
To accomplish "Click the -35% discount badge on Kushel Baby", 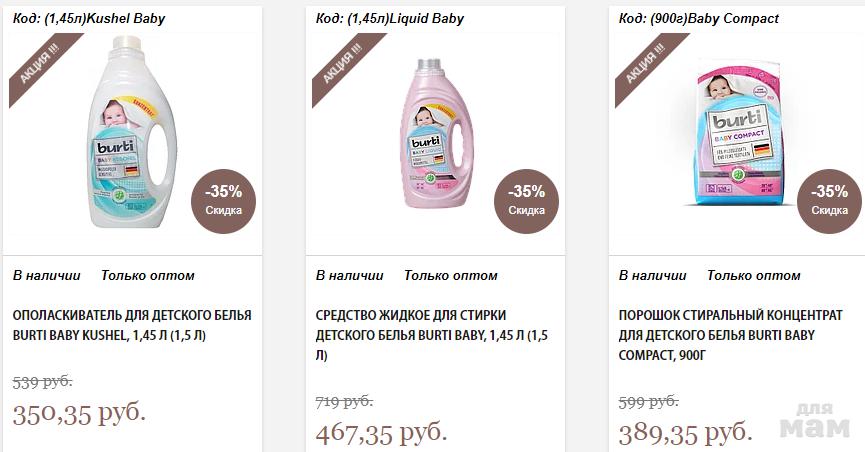I will tap(223, 199).
